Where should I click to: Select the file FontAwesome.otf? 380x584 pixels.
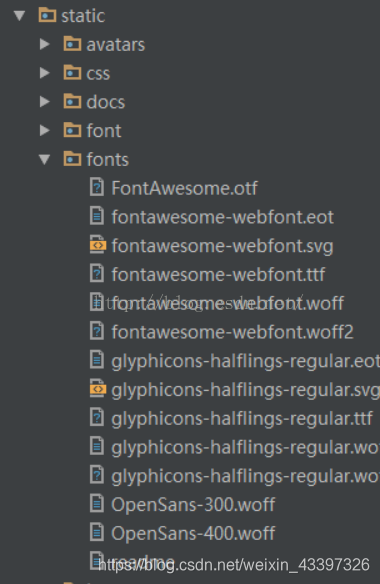click(x=184, y=188)
